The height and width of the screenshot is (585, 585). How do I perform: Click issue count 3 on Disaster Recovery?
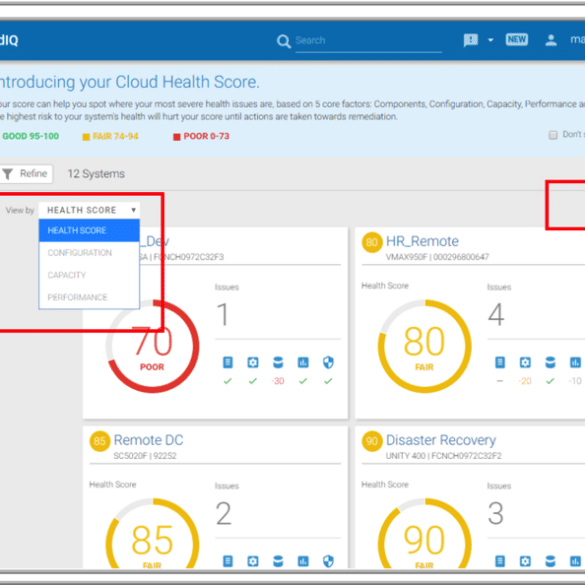496,513
